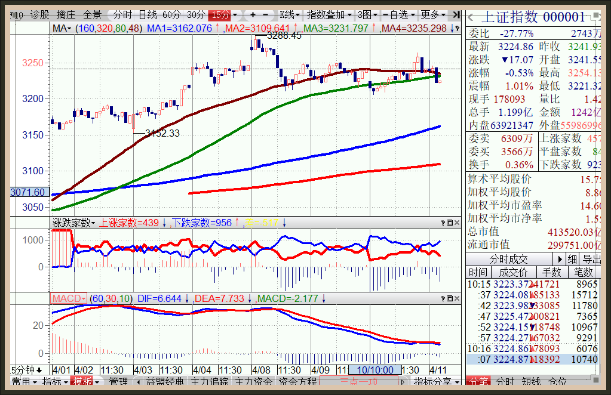The image size is (611, 395).
Task: Click the 导出 button in 分时成交 header
Action: click(591, 259)
